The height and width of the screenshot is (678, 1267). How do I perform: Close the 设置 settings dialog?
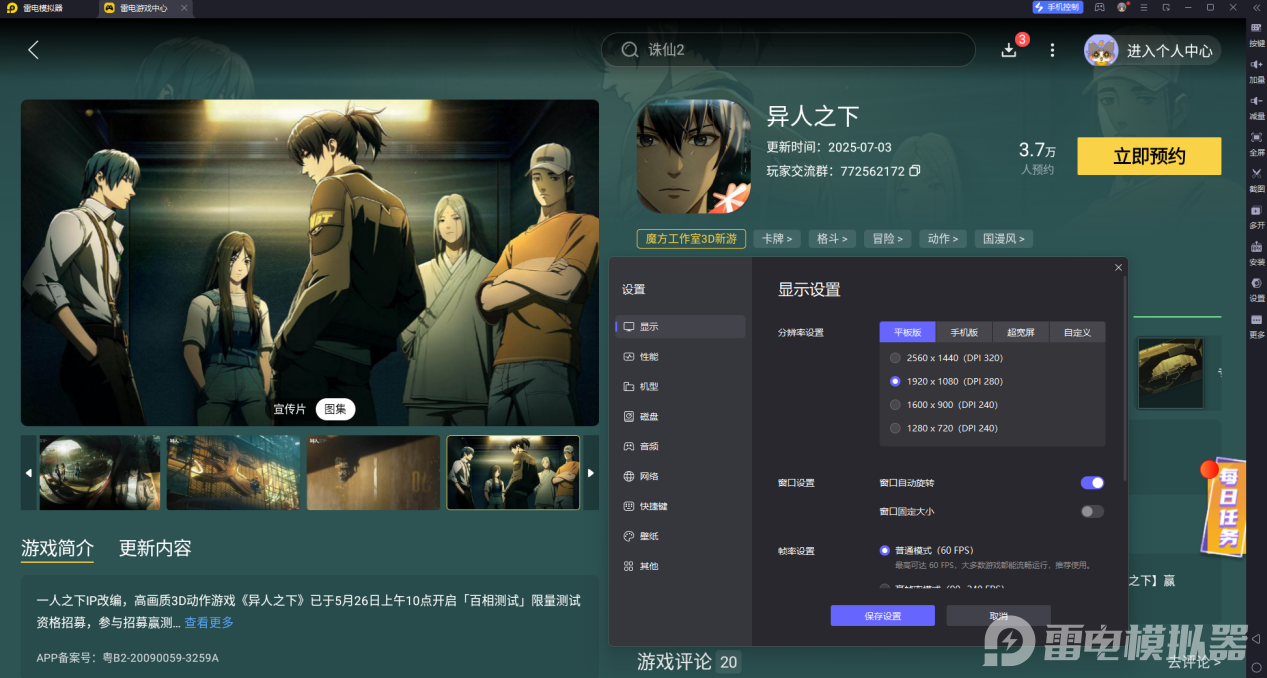coord(1118,267)
